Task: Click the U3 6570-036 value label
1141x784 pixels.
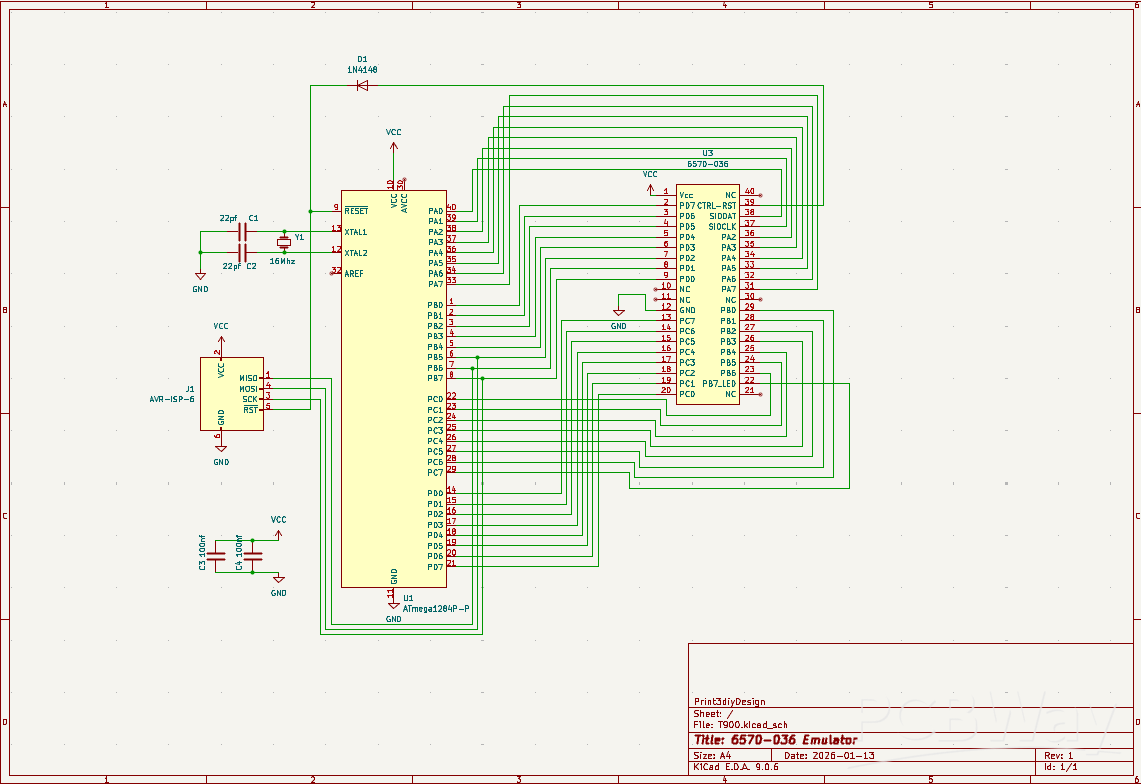Action: [707, 164]
